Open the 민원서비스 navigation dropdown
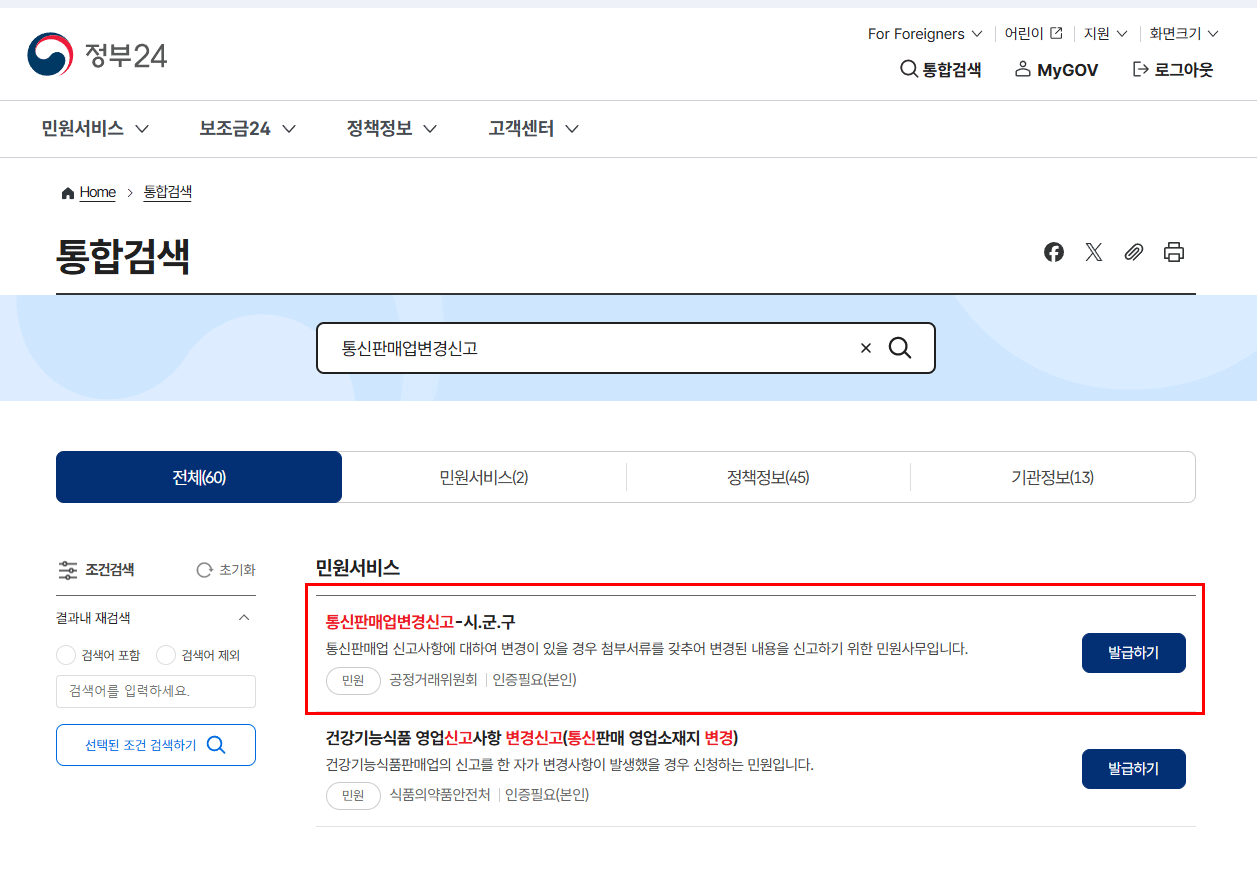1257x883 pixels. [94, 128]
